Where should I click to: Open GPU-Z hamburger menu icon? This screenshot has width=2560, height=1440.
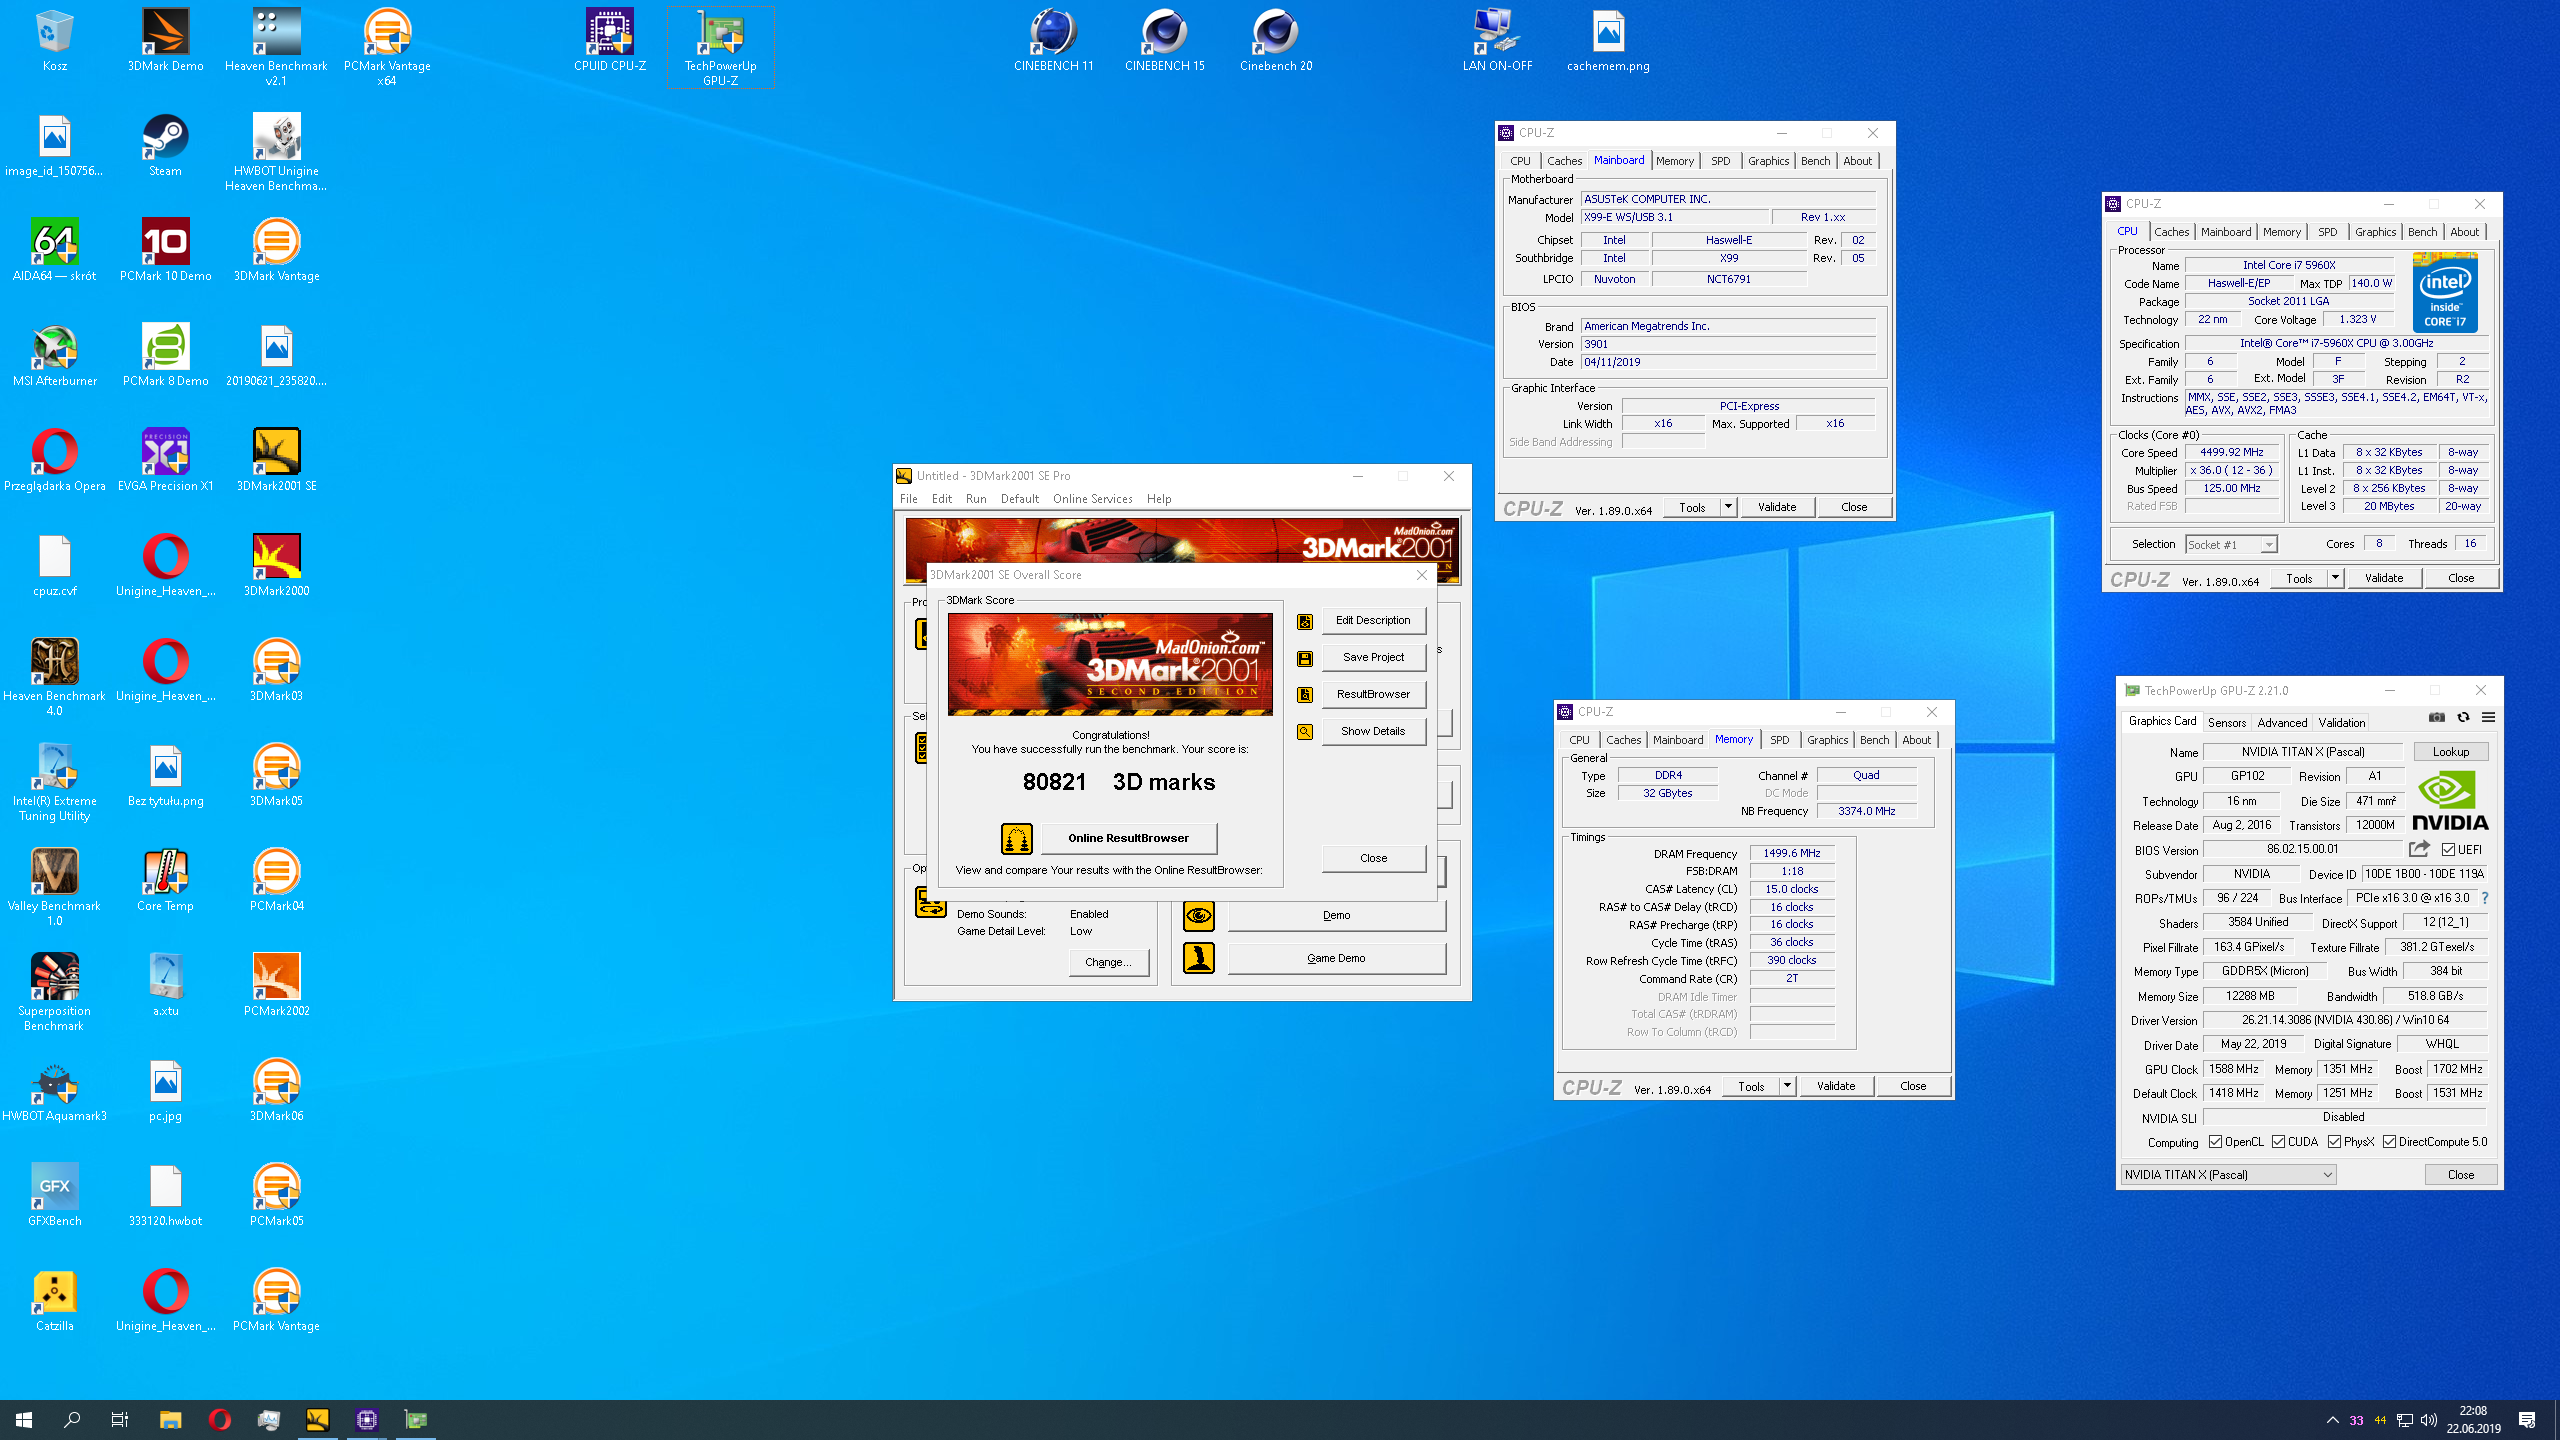(2489, 717)
